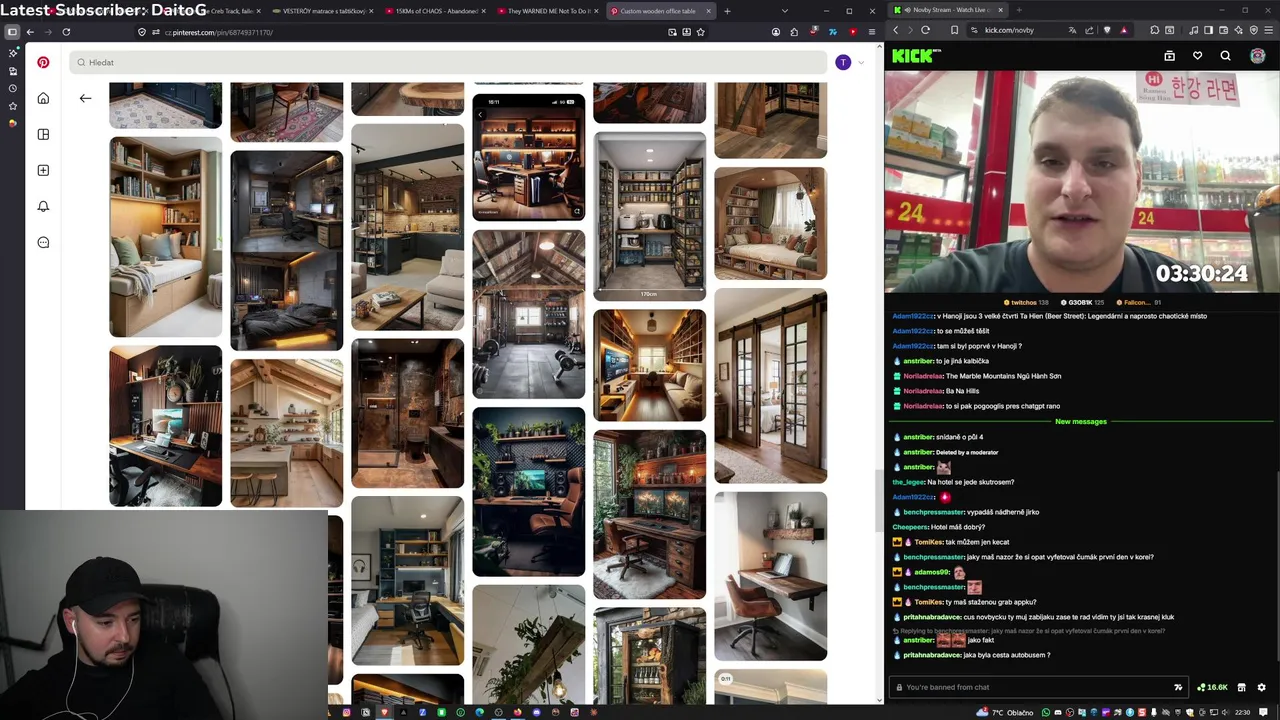The height and width of the screenshot is (720, 1280).
Task: Open Pinterest messages chat icon
Action: click(43, 242)
